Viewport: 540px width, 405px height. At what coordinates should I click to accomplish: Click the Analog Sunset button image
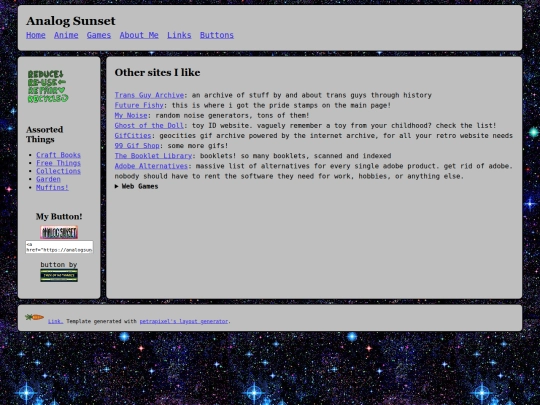pyautogui.click(x=59, y=232)
